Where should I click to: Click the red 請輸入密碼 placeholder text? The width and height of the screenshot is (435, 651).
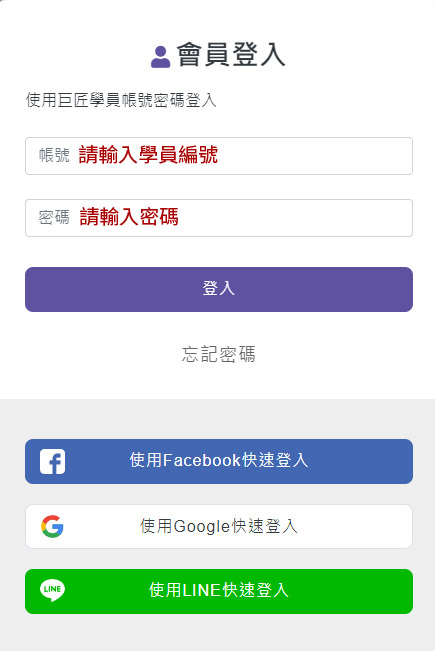(x=129, y=217)
